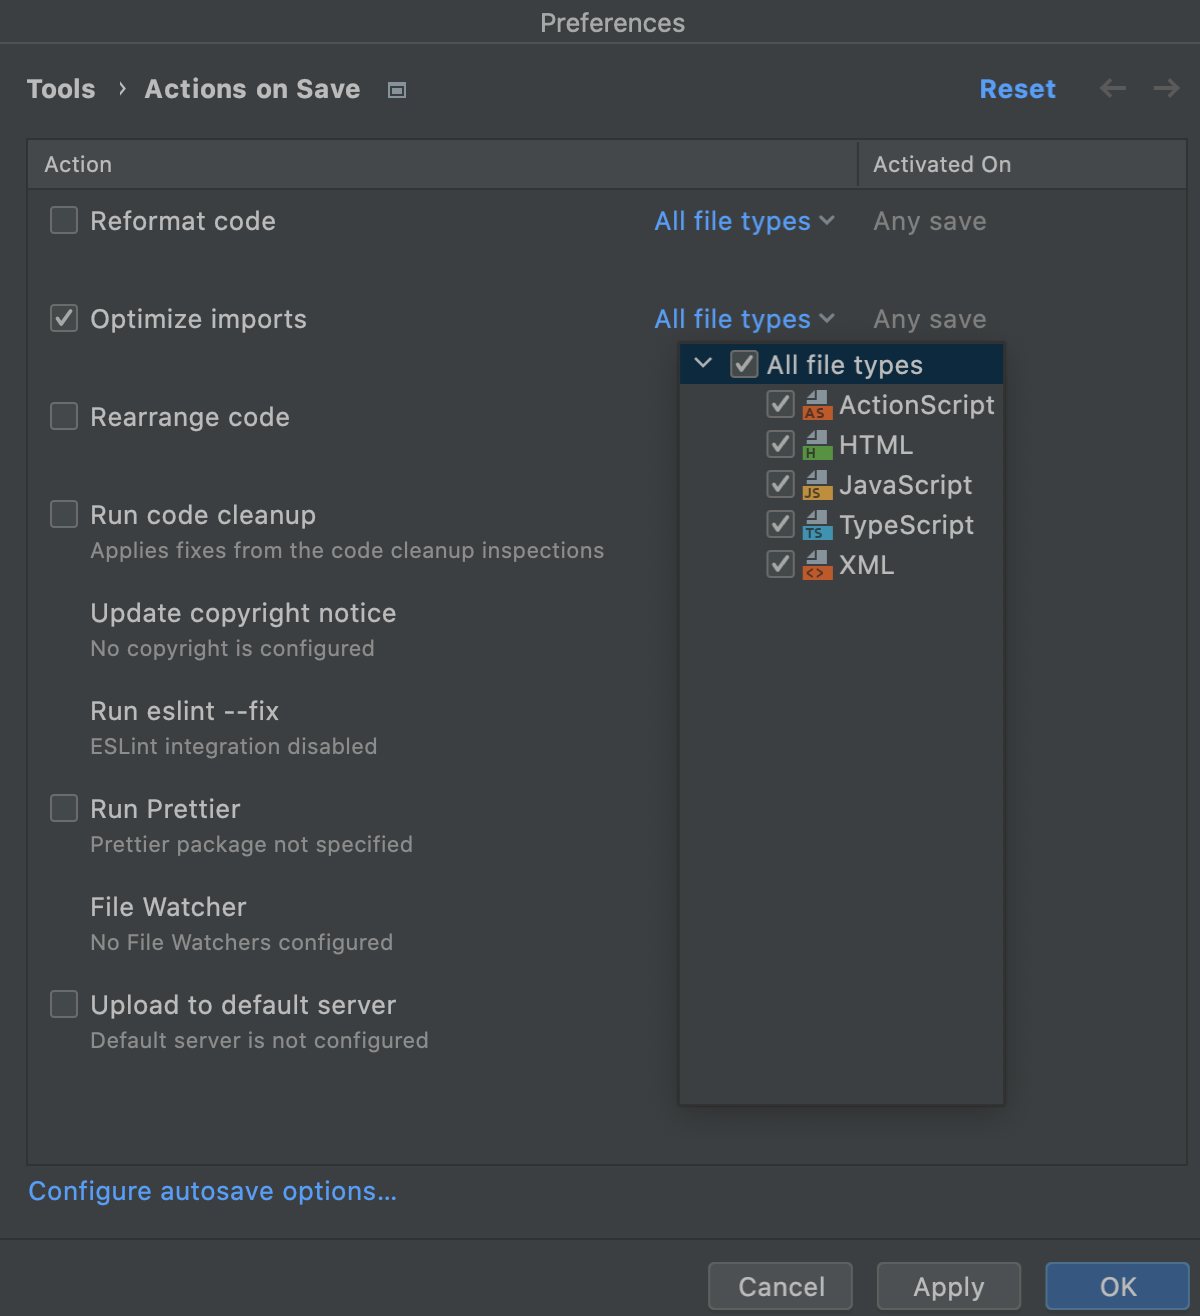1200x1316 pixels.
Task: Click the HTML file type icon
Action: [x=817, y=445]
